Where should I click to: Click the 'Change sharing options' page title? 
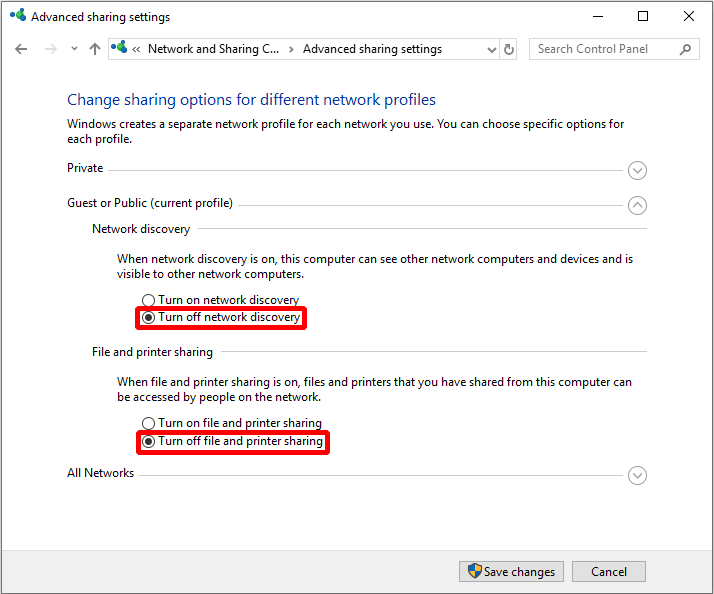(x=251, y=100)
